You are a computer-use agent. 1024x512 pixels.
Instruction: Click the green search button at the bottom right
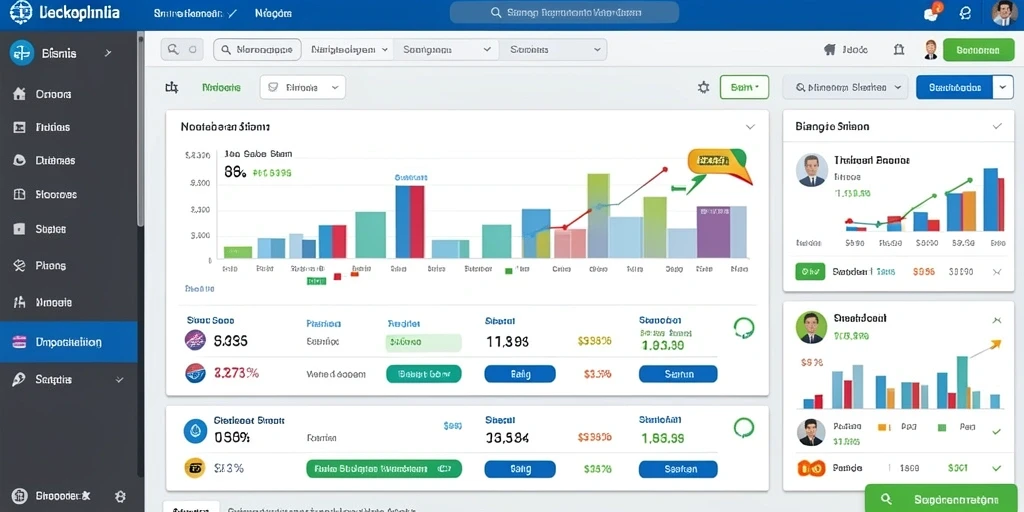point(944,498)
